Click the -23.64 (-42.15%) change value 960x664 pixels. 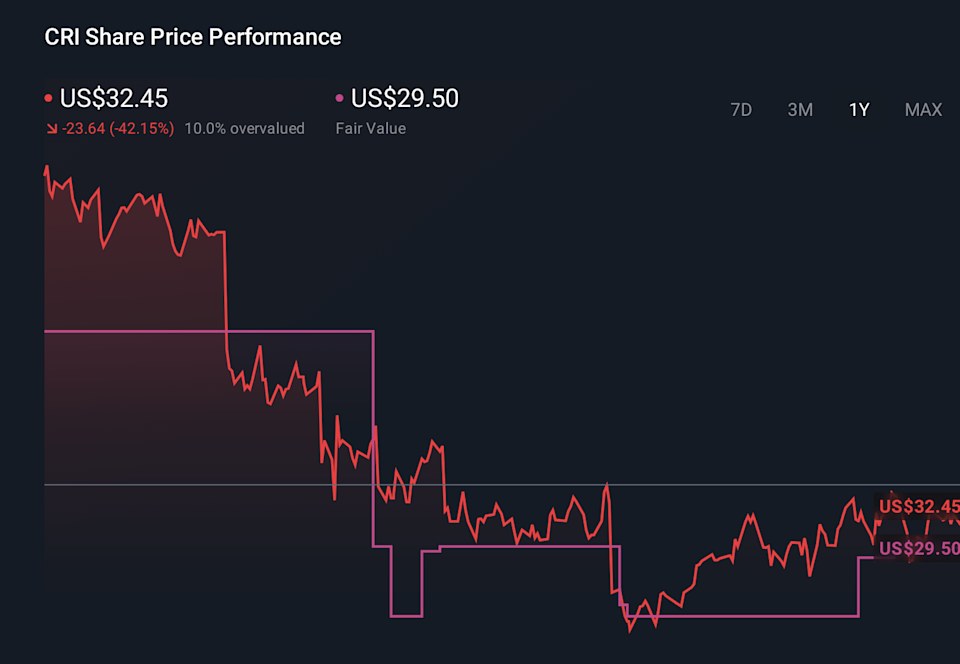118,129
